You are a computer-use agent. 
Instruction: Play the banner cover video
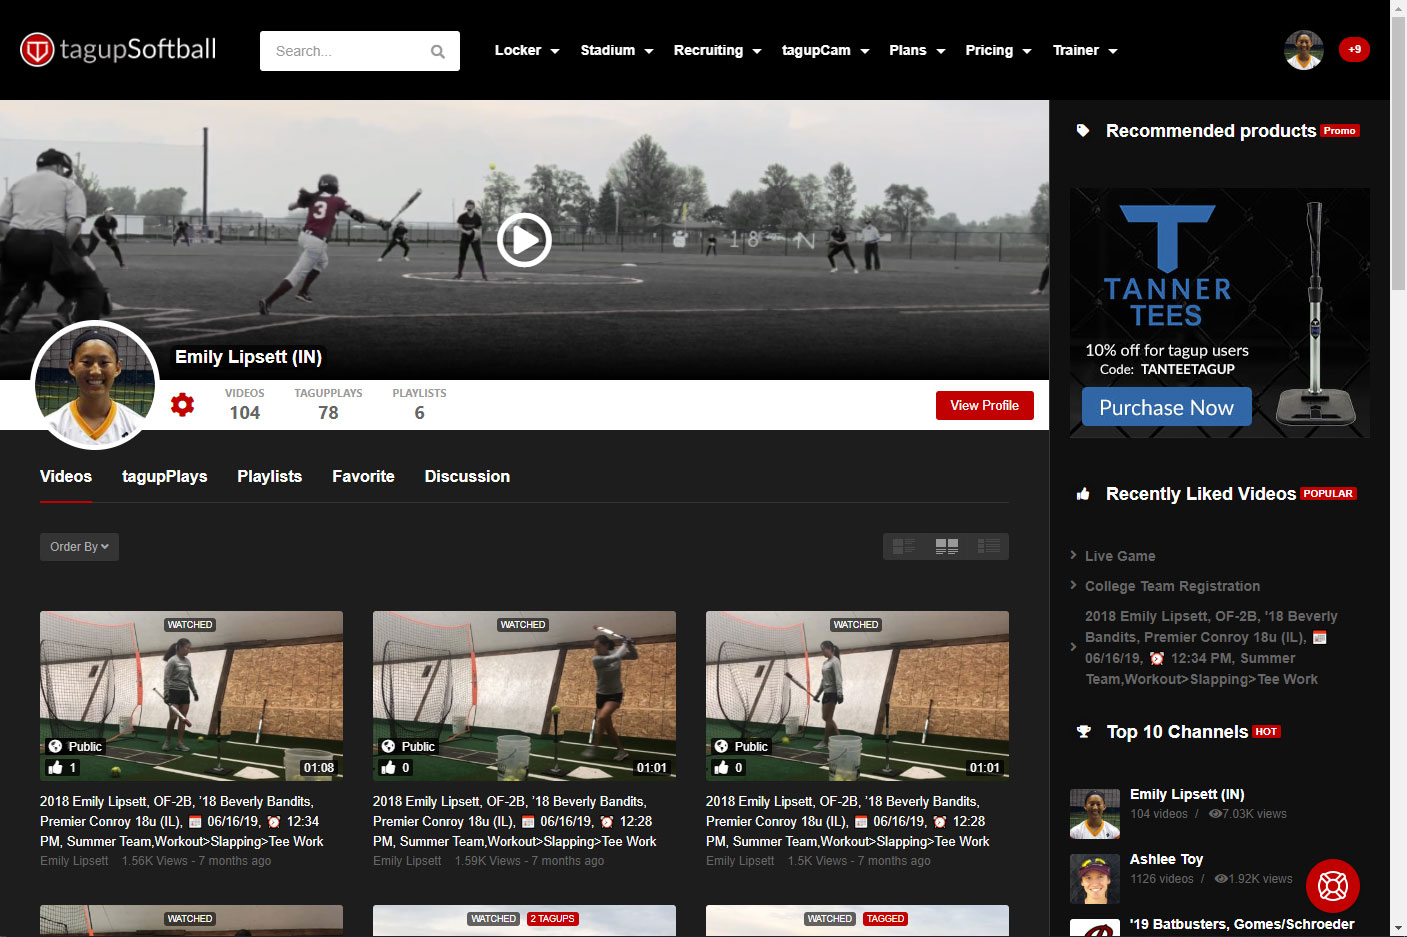point(524,240)
